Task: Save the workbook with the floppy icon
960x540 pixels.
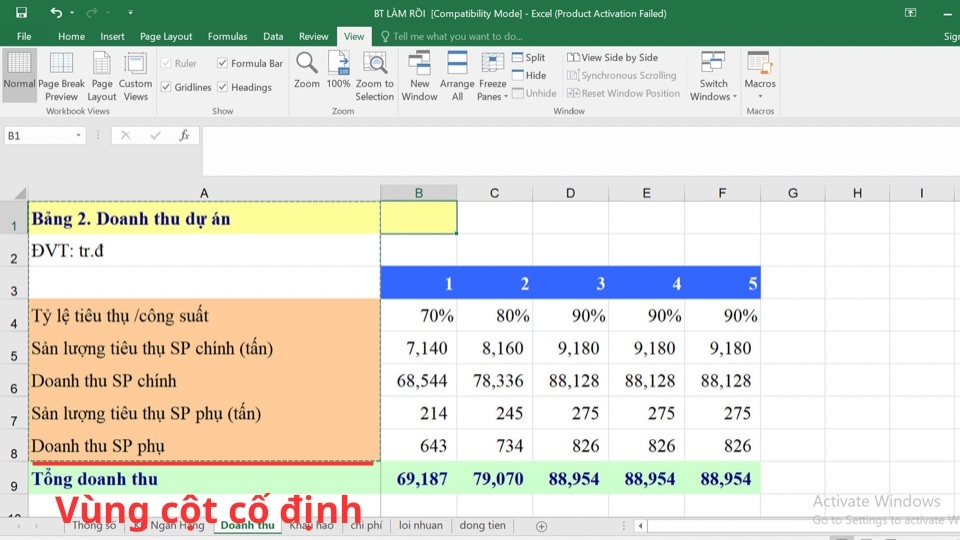Action: [x=21, y=12]
